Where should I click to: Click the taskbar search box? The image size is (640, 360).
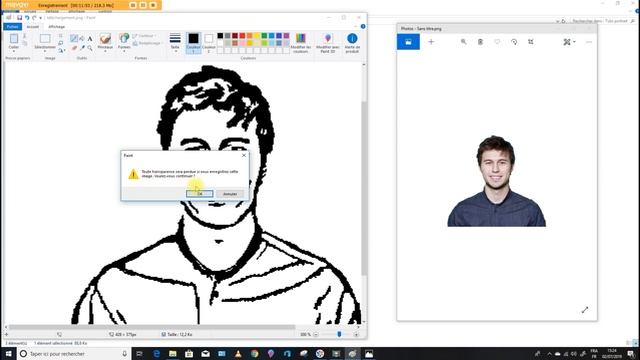pyautogui.click(x=73, y=353)
